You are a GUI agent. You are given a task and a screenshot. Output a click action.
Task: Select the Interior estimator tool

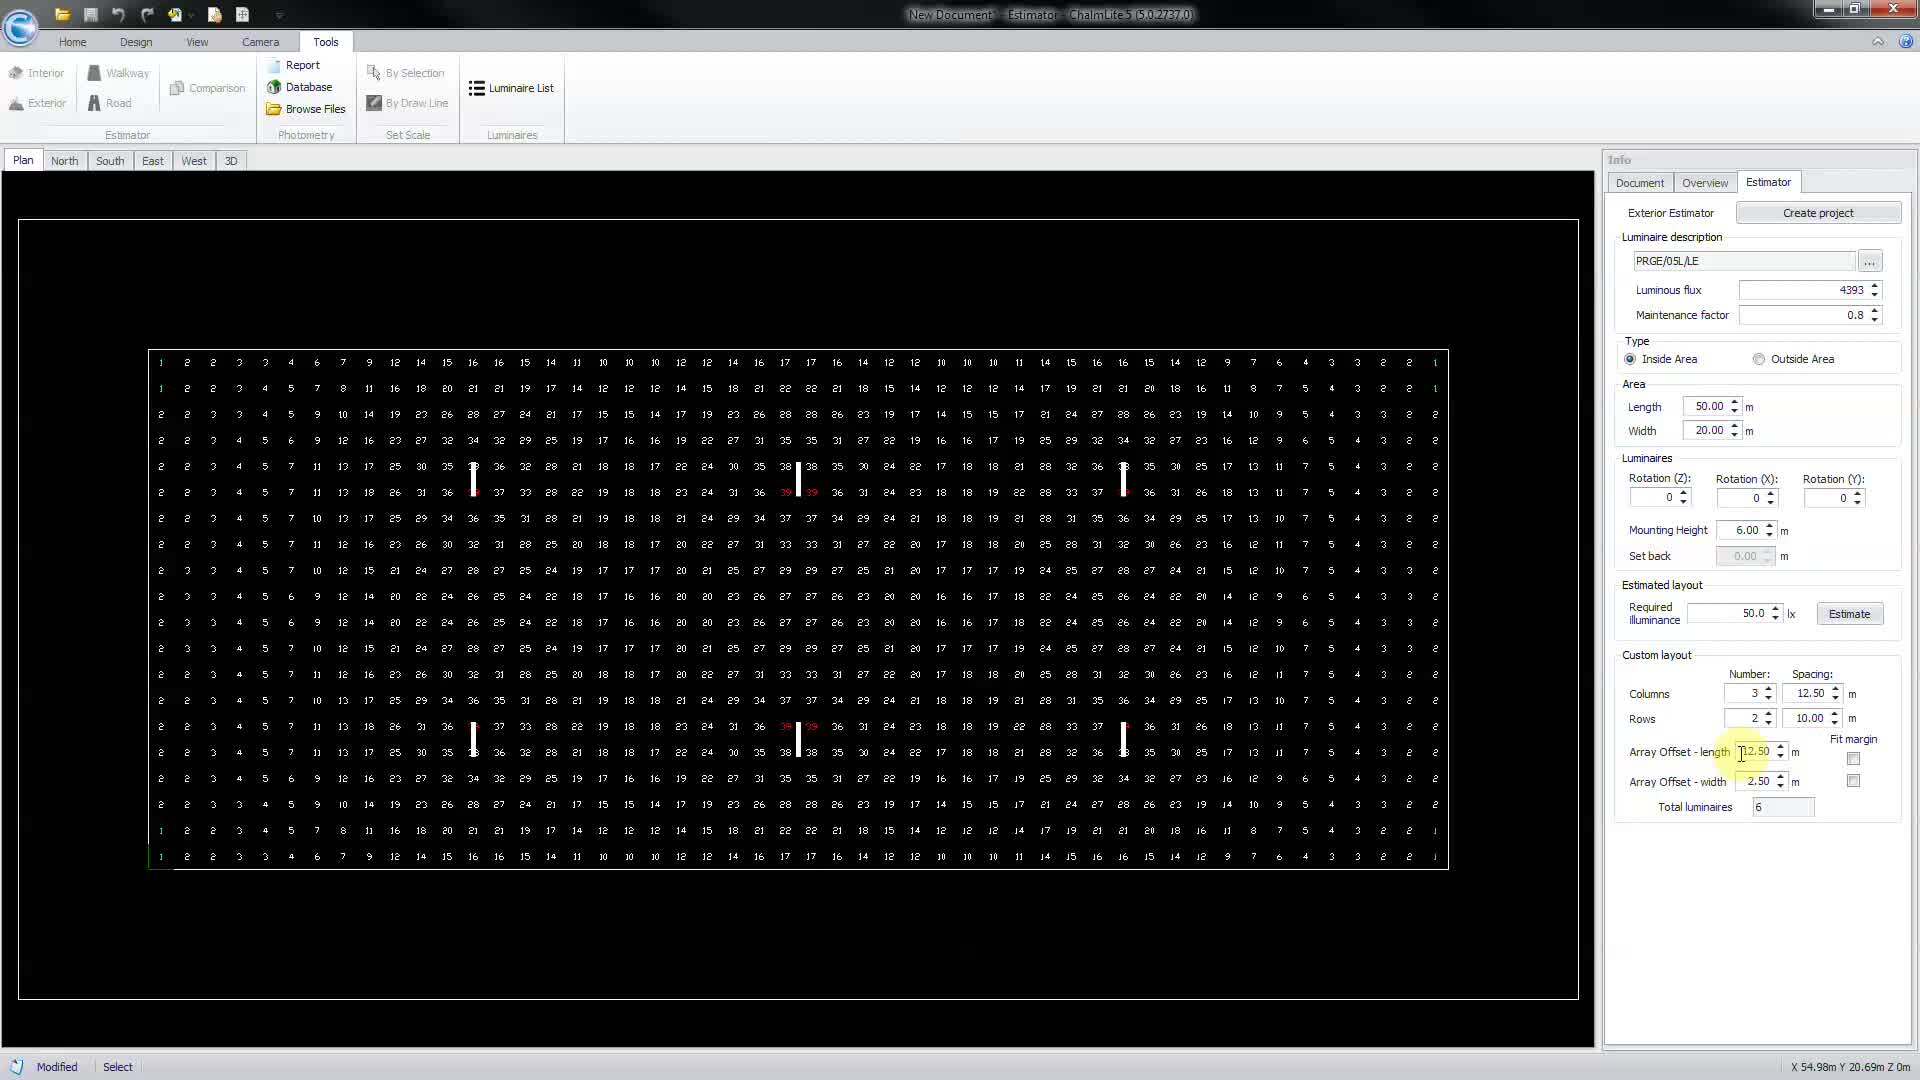(x=36, y=73)
